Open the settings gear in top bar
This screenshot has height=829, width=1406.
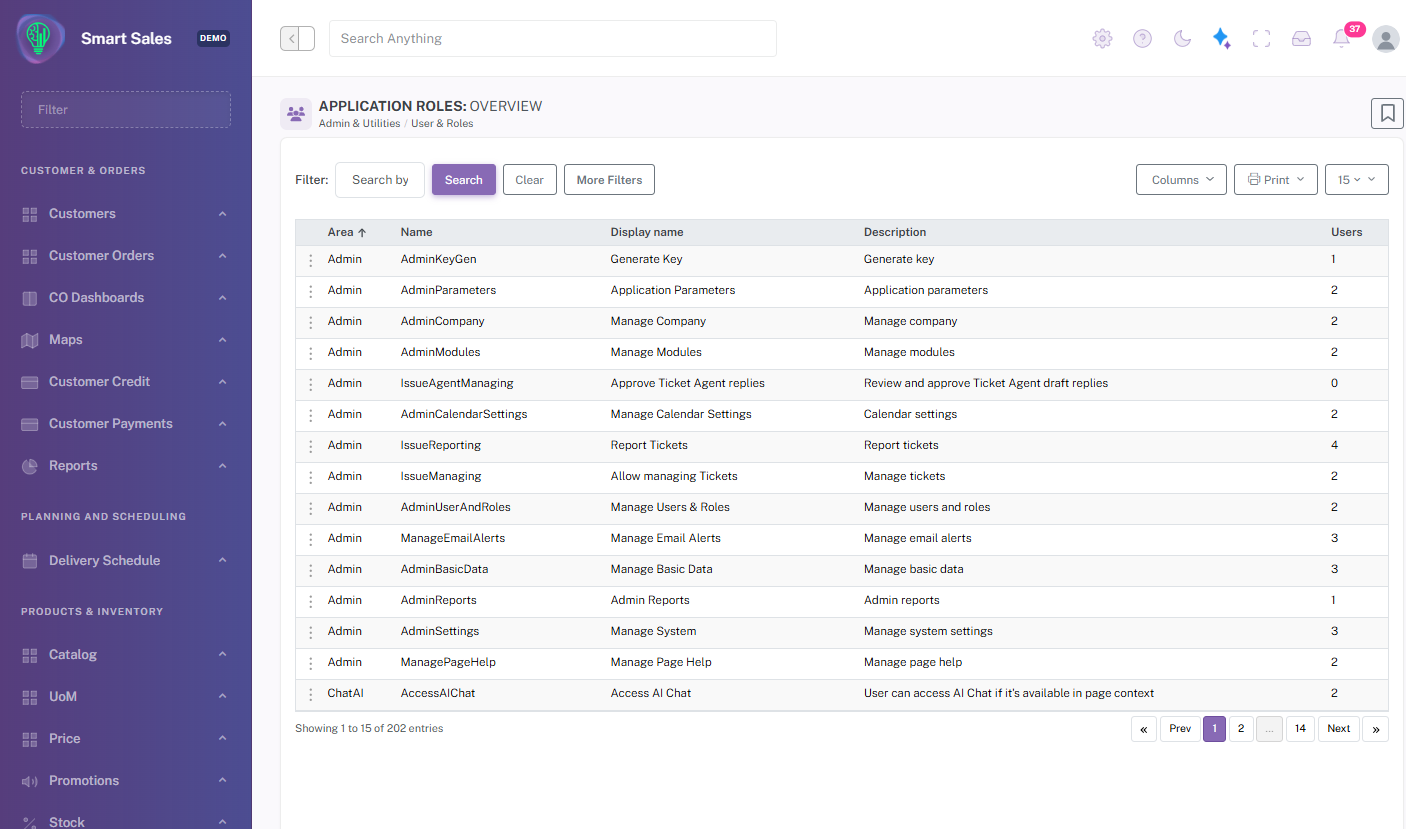pyautogui.click(x=1102, y=39)
